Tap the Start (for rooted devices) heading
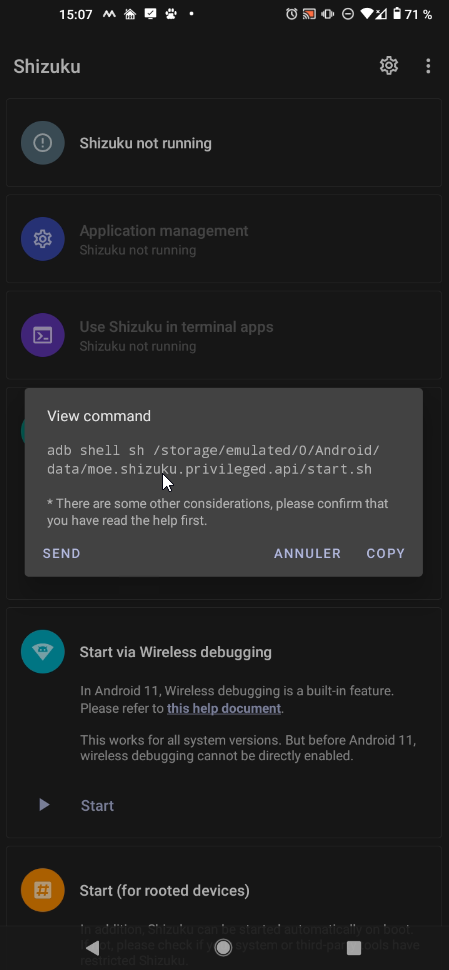The image size is (449, 970). [165, 891]
